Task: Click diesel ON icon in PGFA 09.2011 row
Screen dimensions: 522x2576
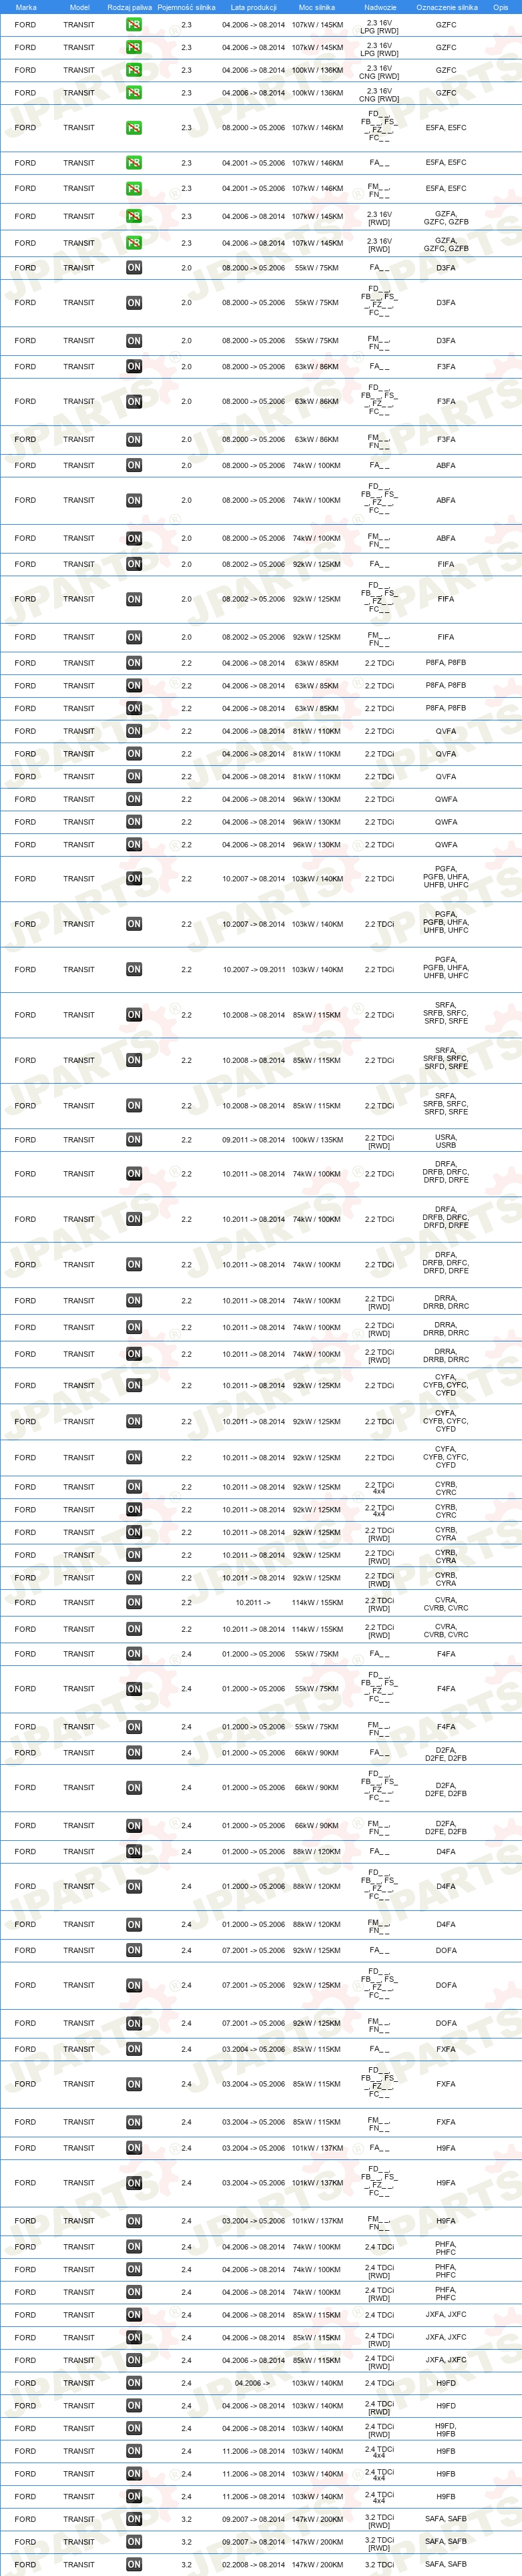Action: coord(134,970)
